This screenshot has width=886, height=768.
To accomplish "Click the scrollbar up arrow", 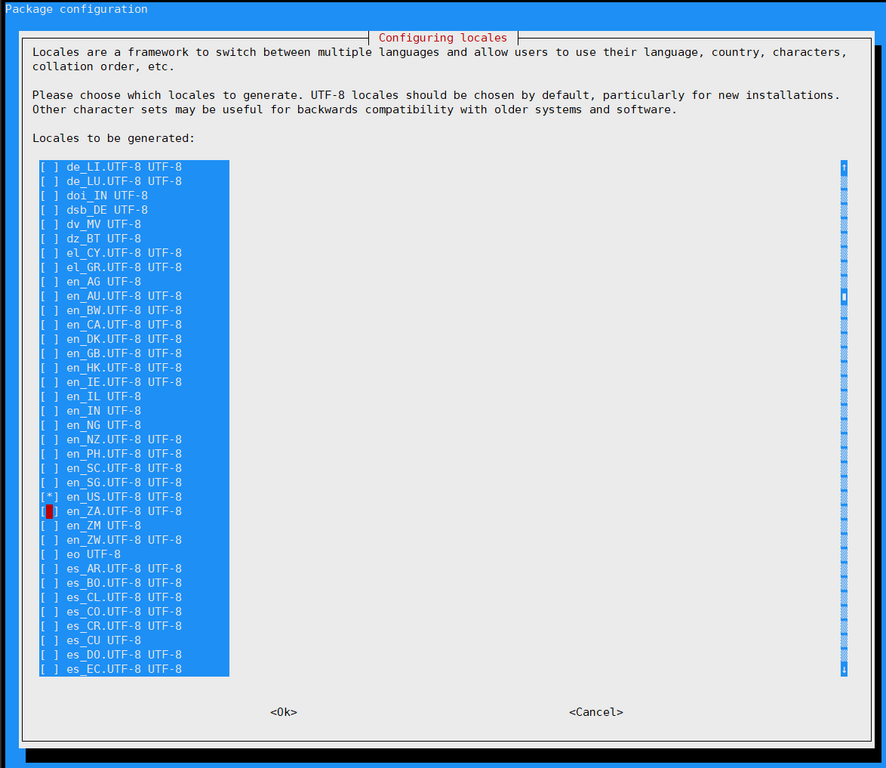I will pyautogui.click(x=844, y=167).
